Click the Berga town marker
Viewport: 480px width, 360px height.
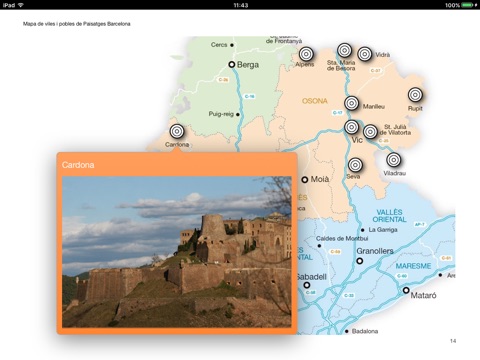tap(232, 64)
